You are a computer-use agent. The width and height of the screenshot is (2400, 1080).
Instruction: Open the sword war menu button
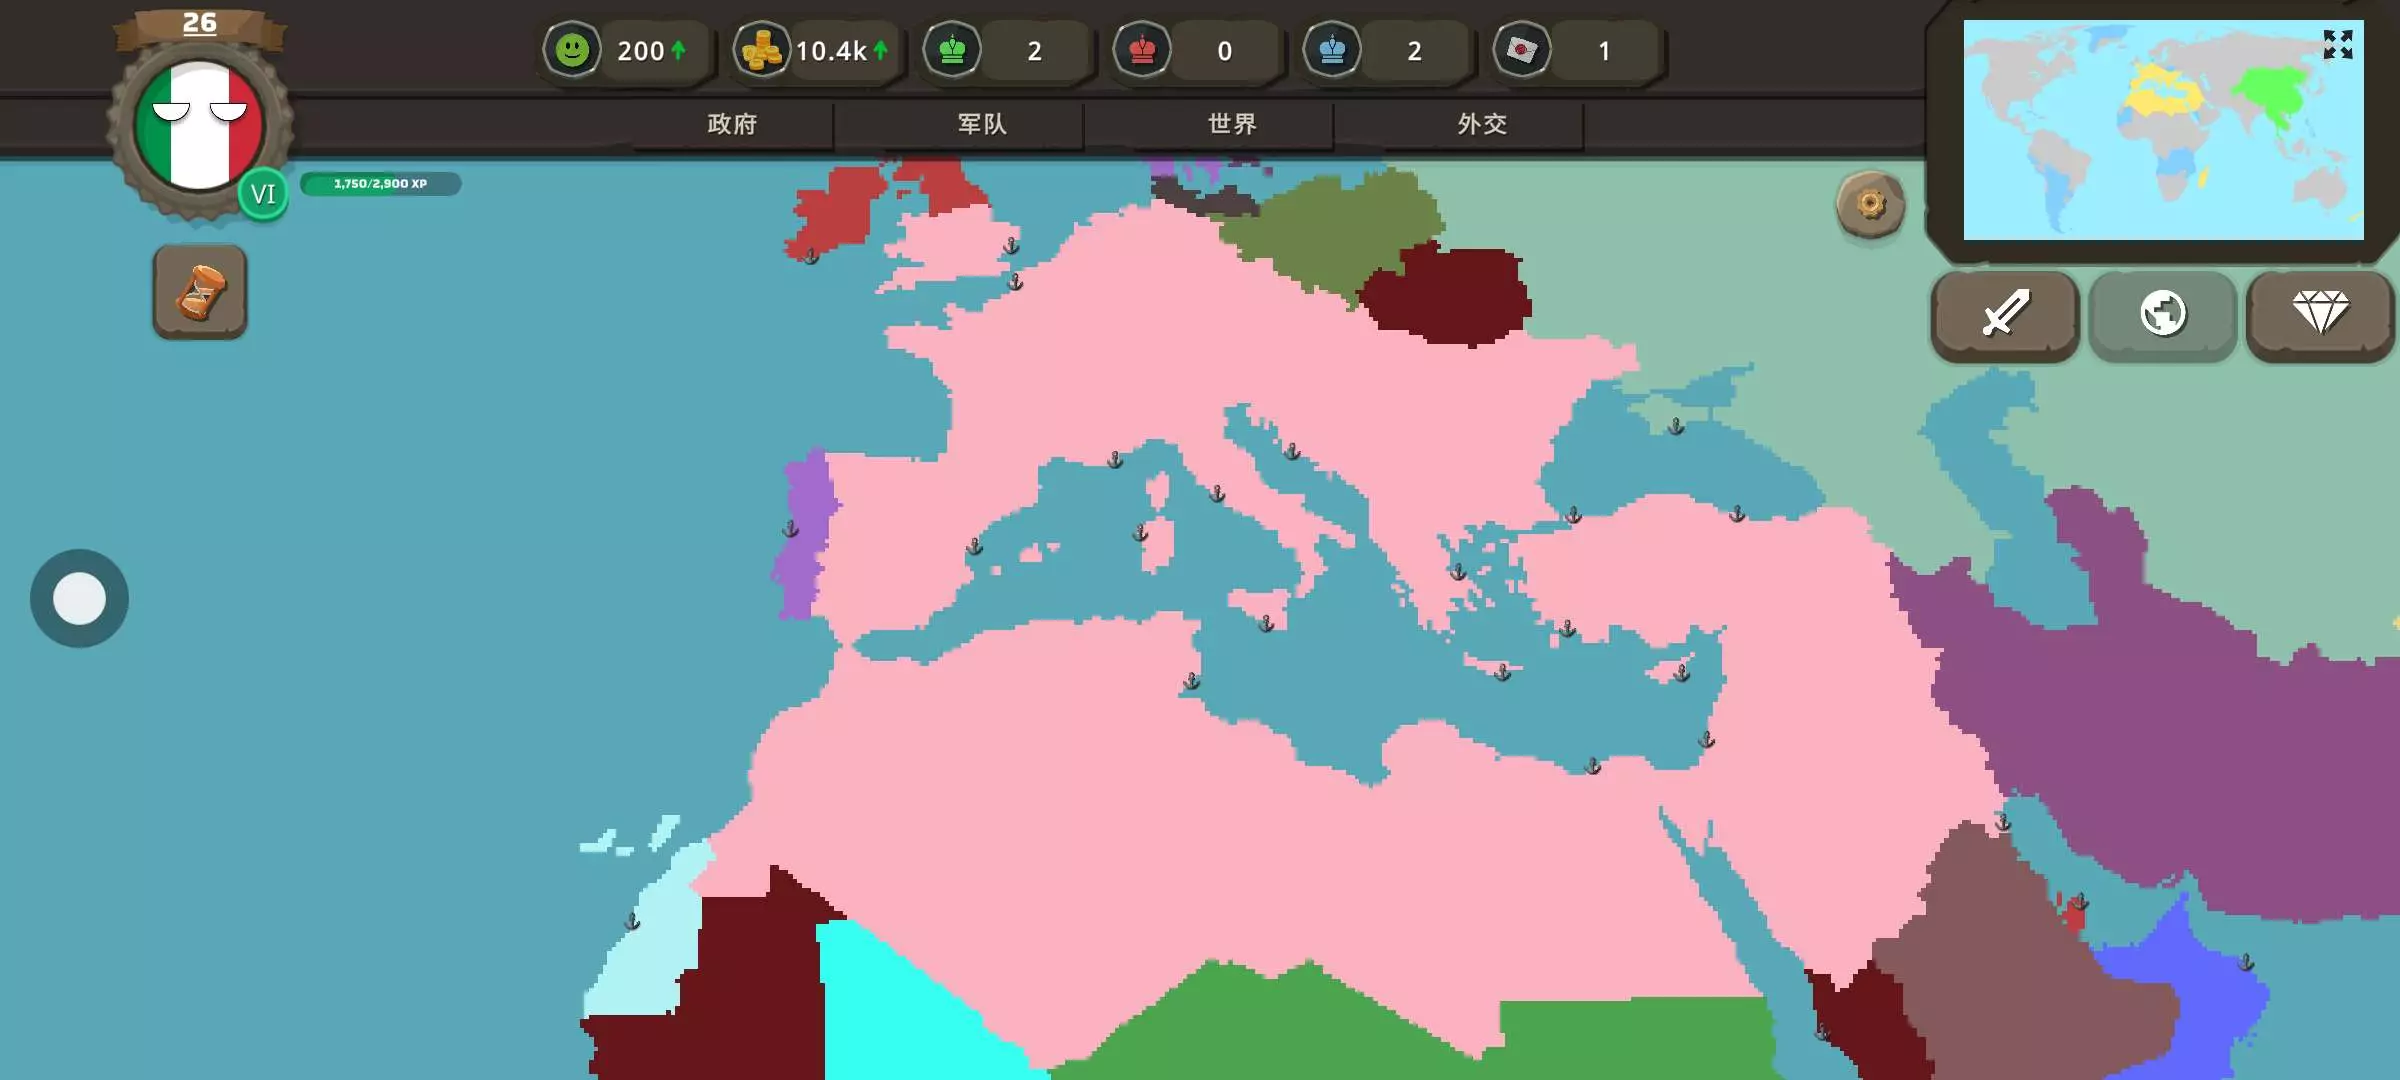pyautogui.click(x=2005, y=314)
